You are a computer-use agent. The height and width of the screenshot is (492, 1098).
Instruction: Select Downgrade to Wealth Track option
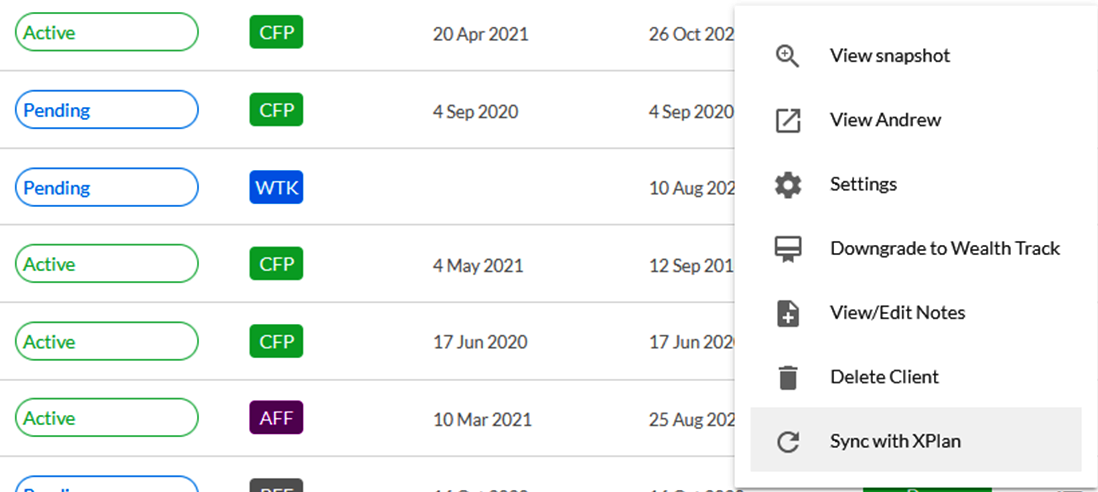[945, 248]
